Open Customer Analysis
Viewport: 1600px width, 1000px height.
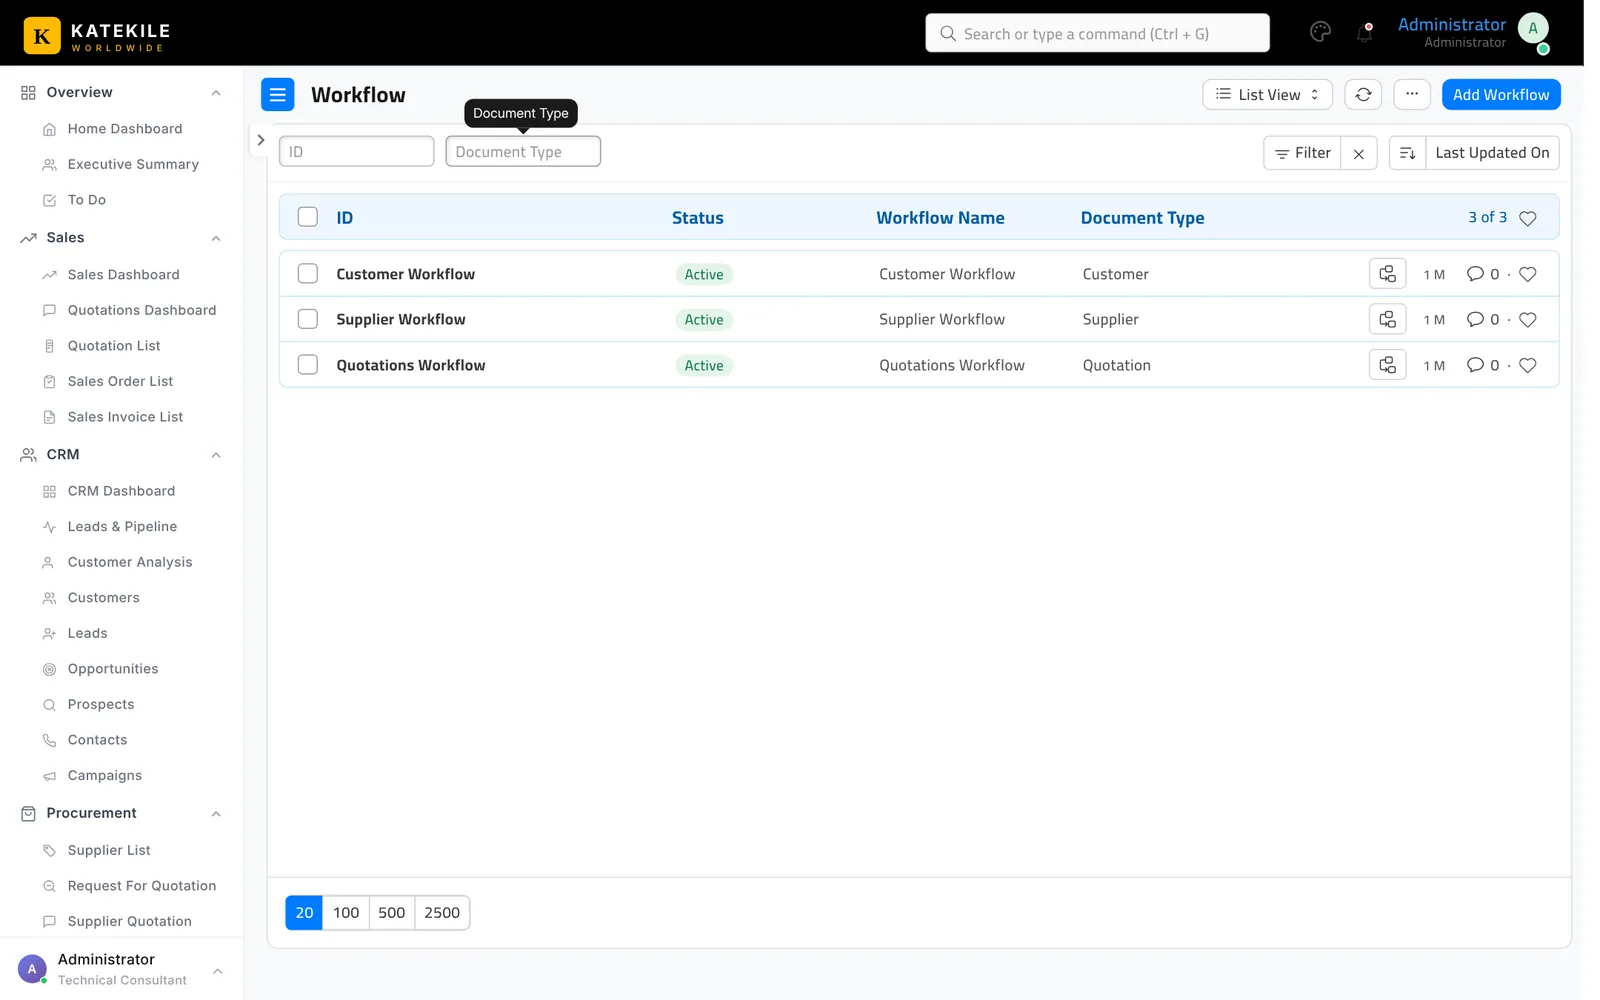[129, 562]
